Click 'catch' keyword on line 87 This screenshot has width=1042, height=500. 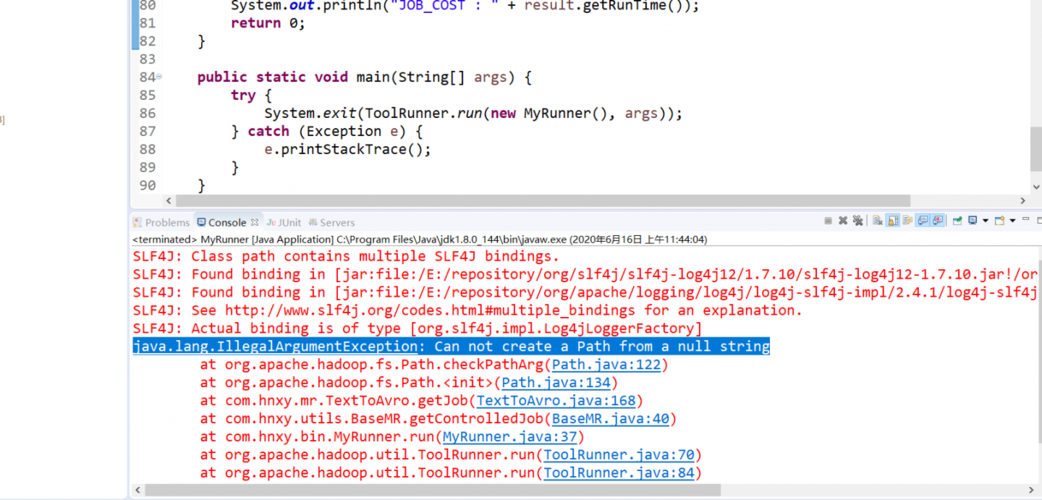(268, 131)
